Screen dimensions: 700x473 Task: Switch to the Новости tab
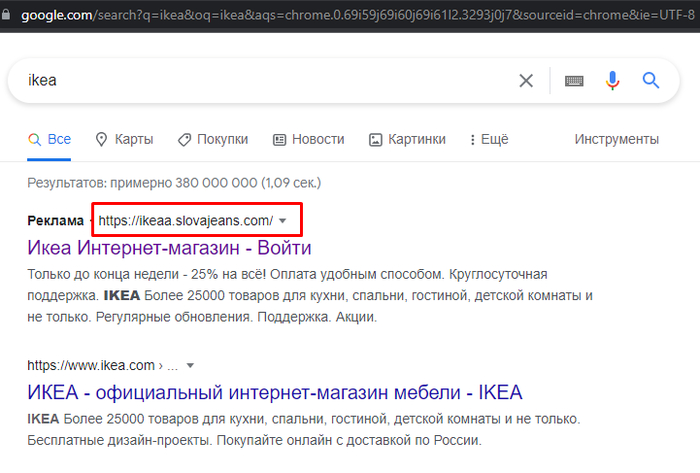(318, 140)
